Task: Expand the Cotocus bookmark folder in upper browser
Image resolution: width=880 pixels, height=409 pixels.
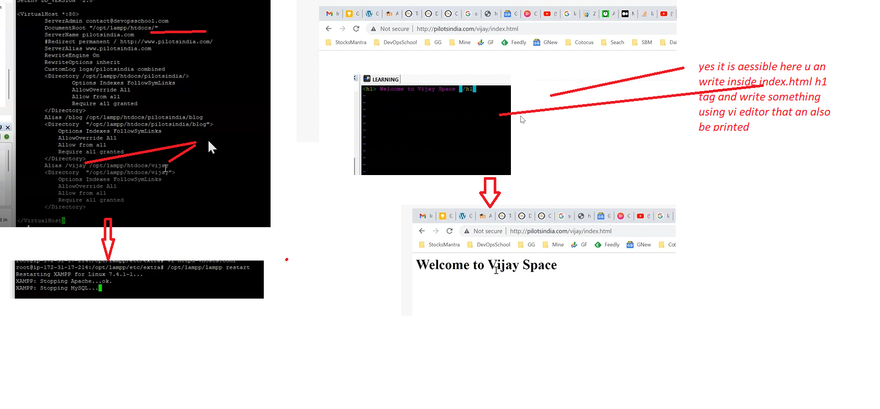Action: [x=583, y=43]
